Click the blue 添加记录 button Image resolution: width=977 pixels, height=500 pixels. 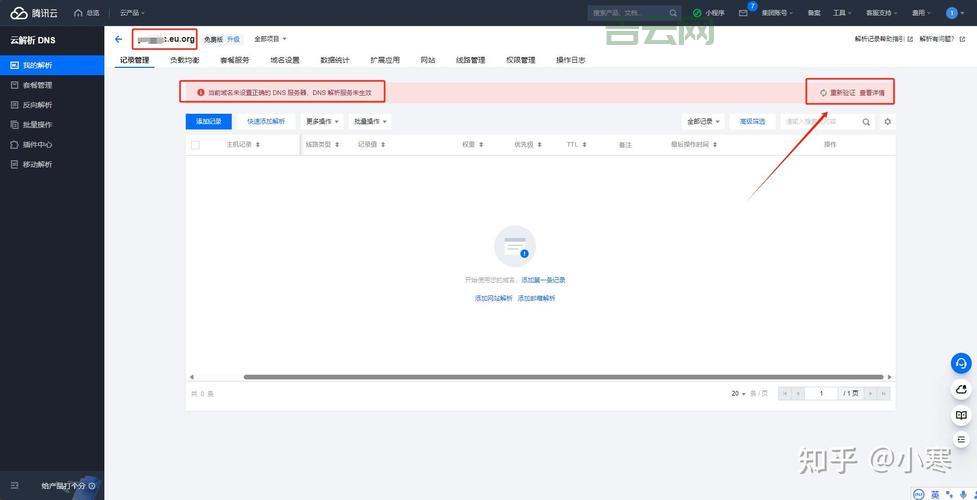[209, 122]
